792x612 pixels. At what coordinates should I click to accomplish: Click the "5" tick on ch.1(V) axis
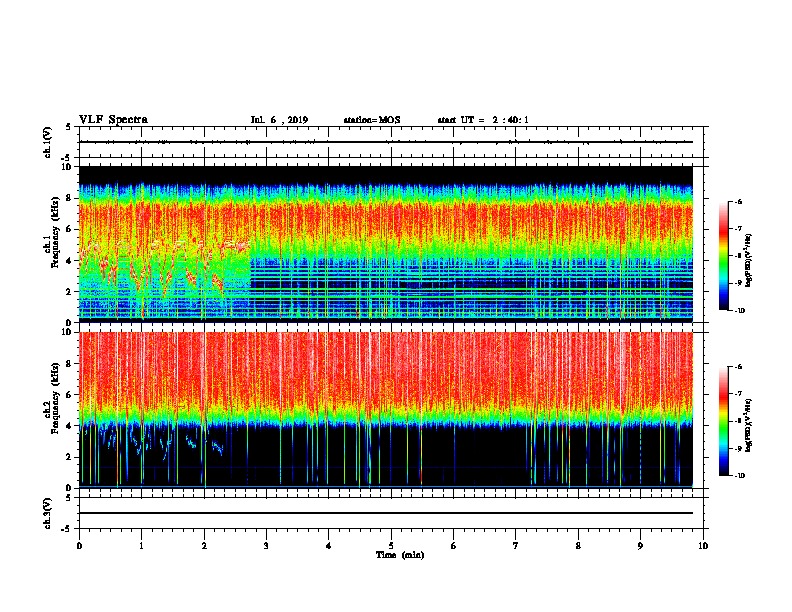click(68, 127)
